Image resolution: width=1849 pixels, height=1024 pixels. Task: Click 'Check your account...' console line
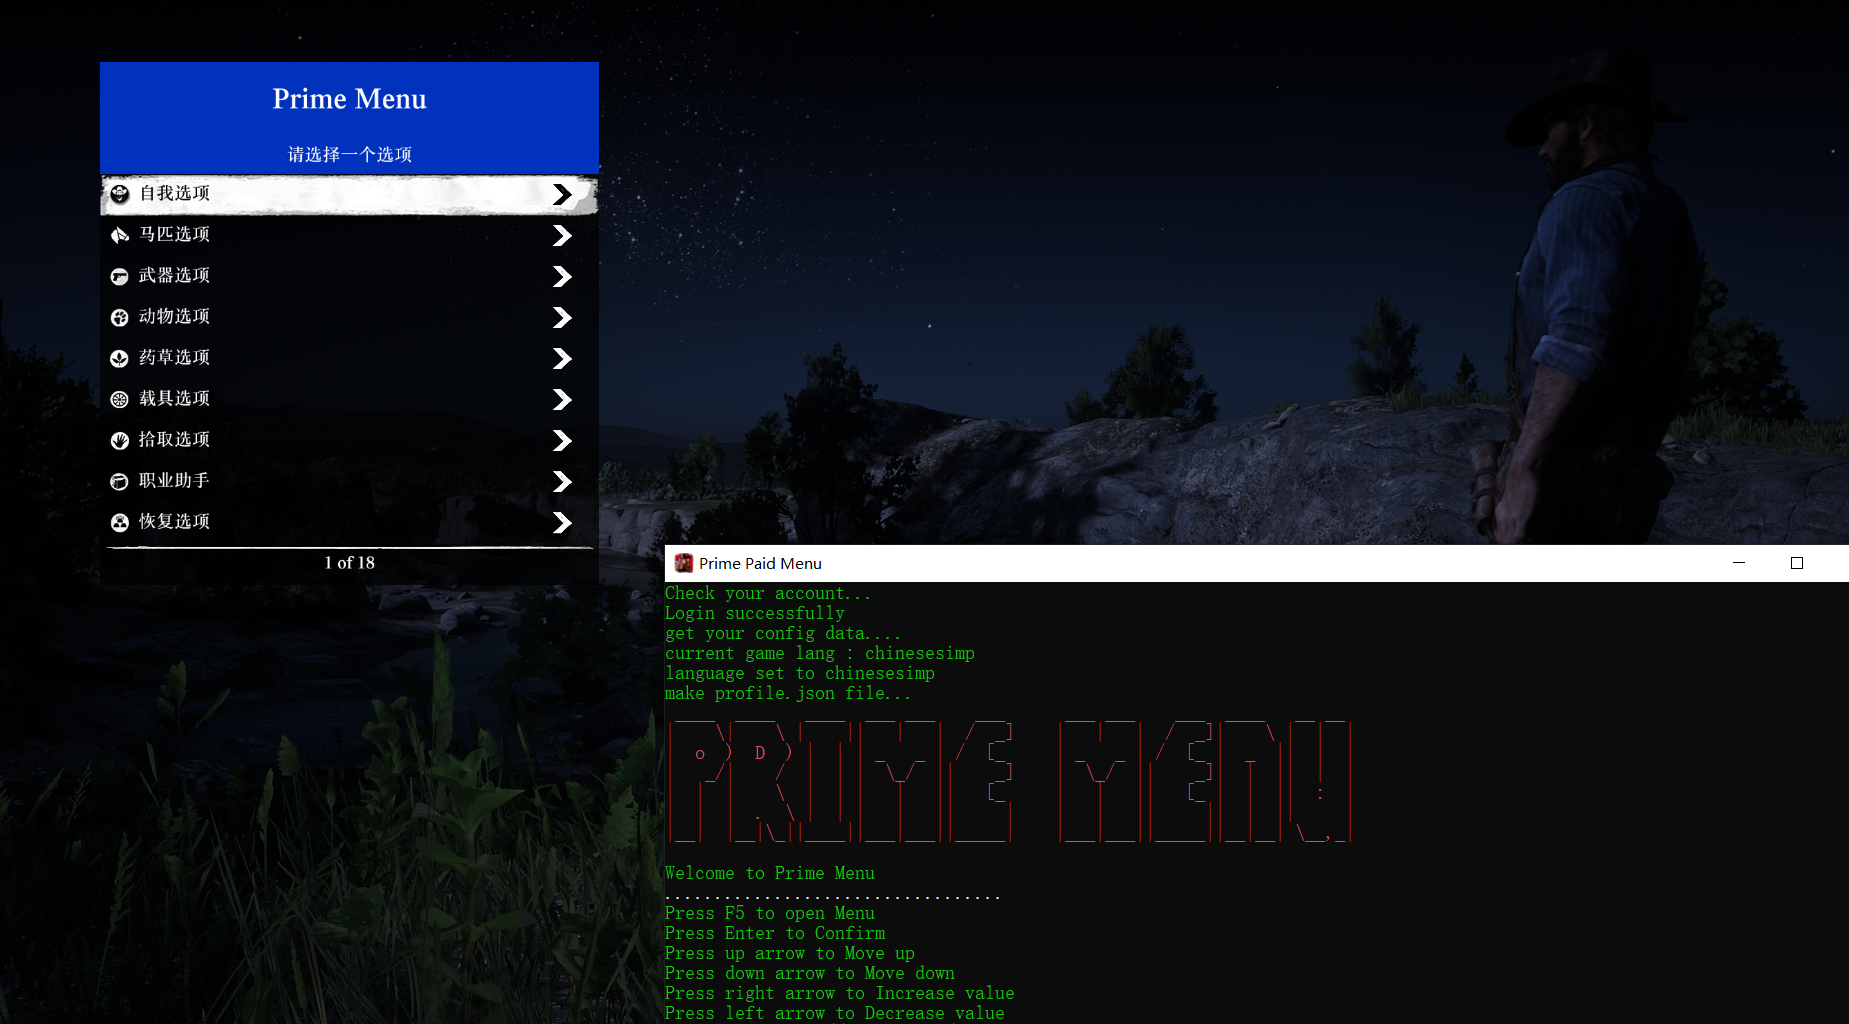tap(768, 594)
